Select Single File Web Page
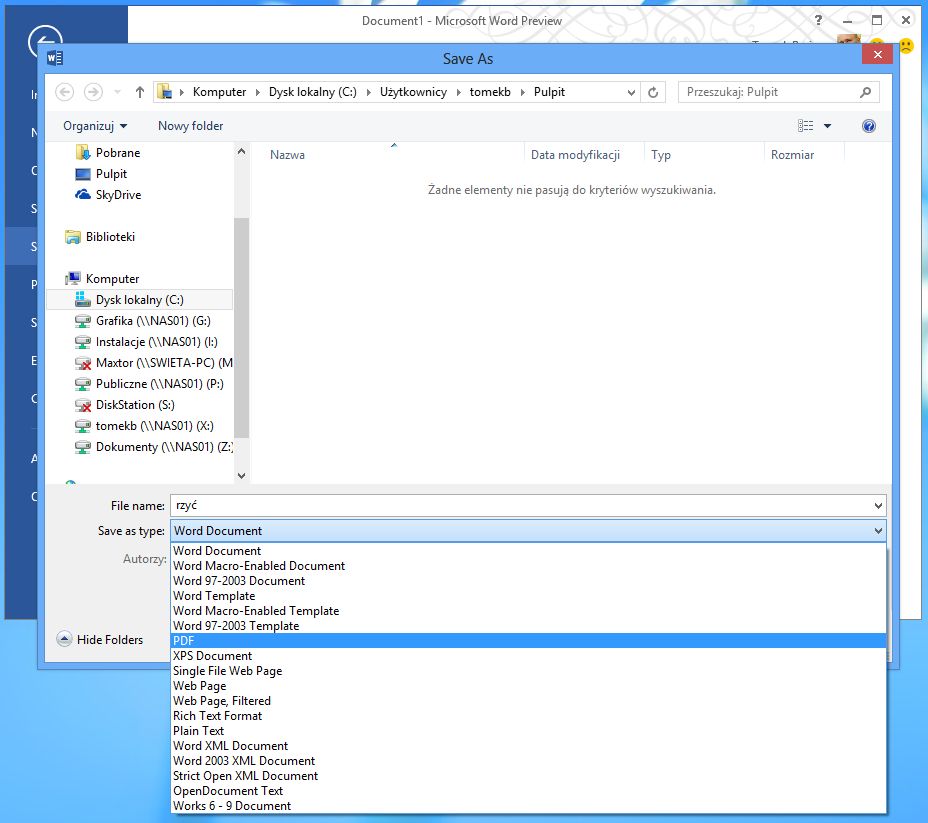The width and height of the screenshot is (928, 823). [x=529, y=671]
